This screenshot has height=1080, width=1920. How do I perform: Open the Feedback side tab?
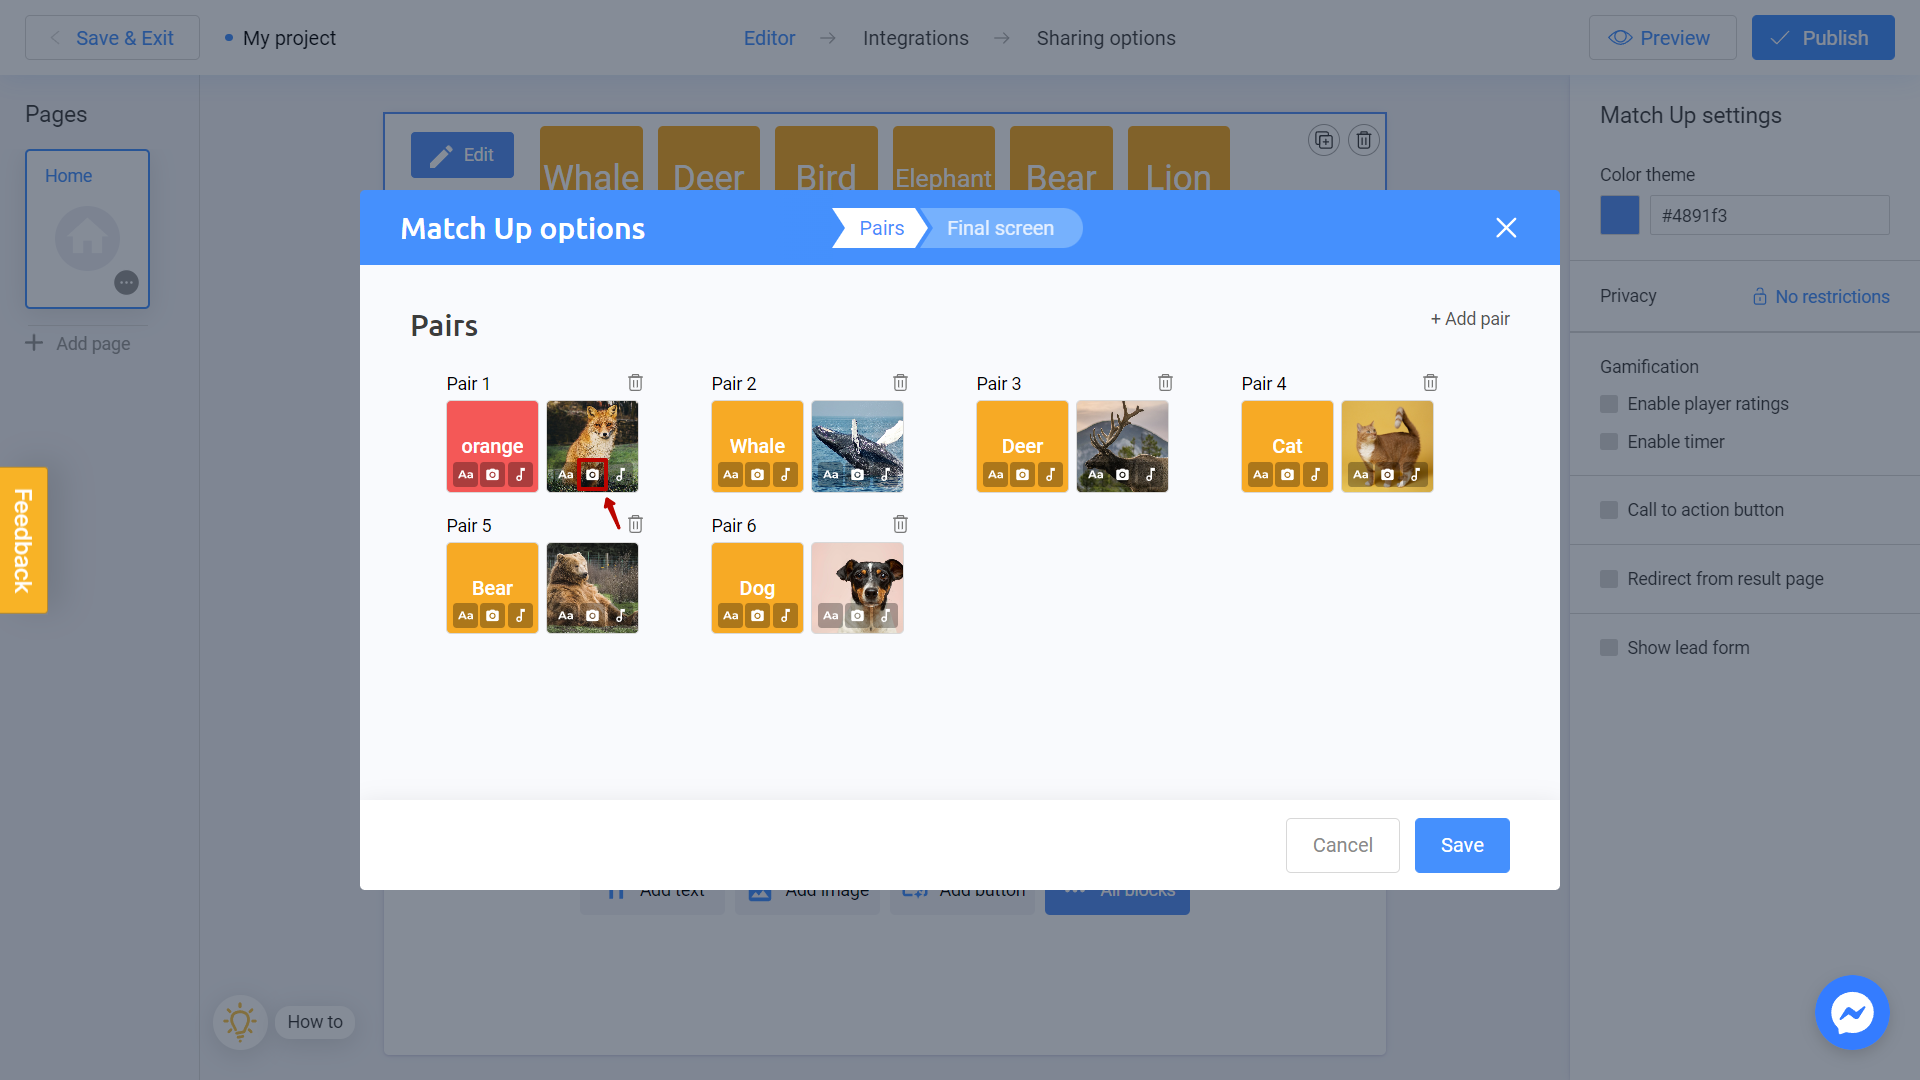(x=23, y=540)
